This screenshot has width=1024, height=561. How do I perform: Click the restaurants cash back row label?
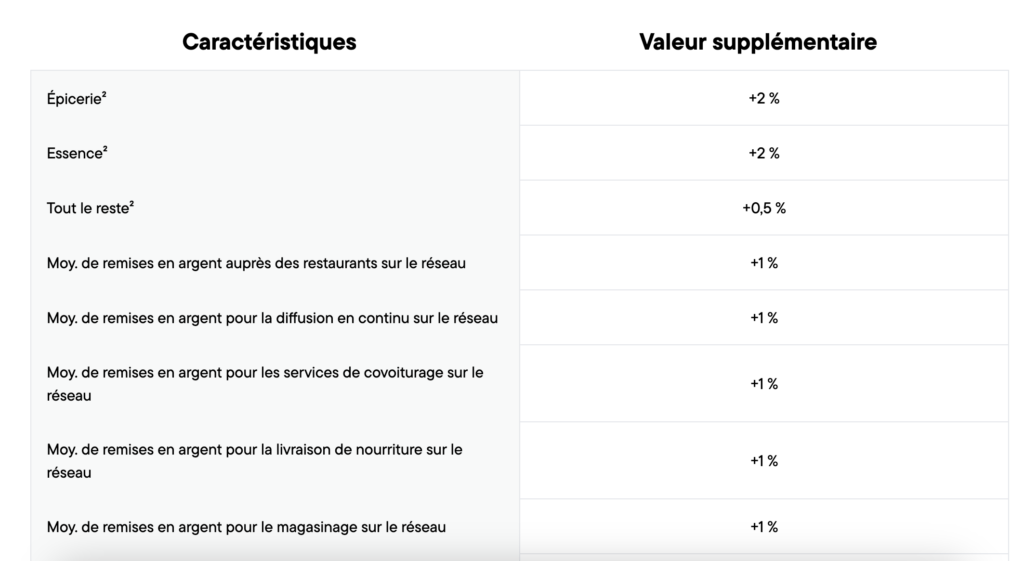click(256, 264)
